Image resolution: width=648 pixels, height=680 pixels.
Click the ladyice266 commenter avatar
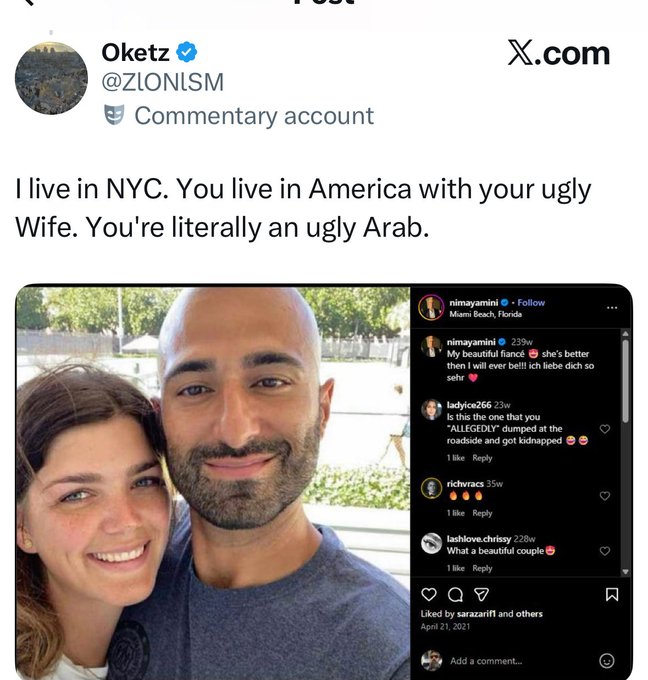click(x=431, y=408)
